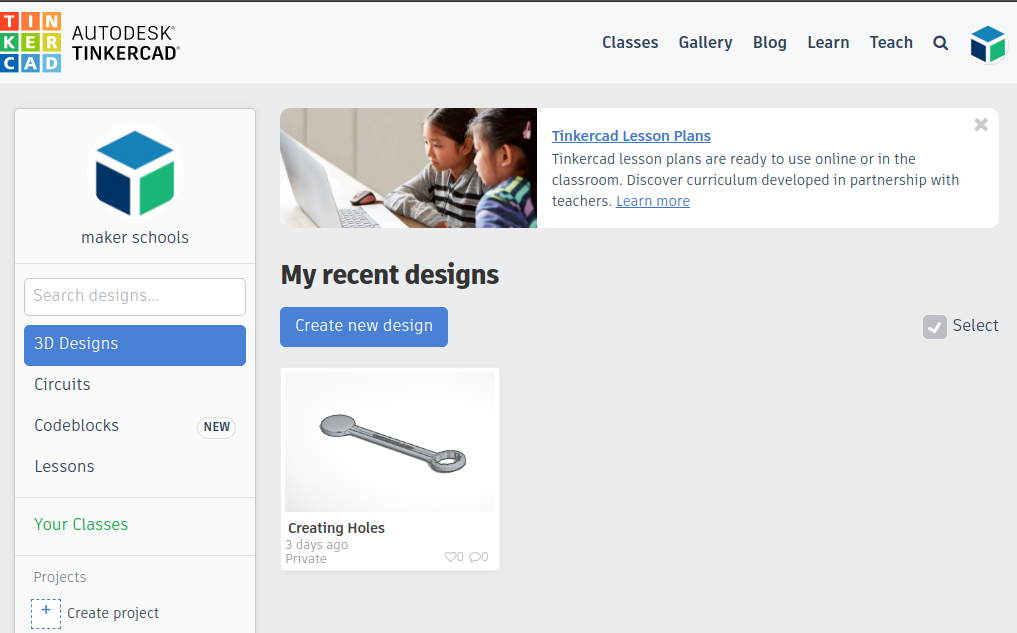Image resolution: width=1017 pixels, height=633 pixels.
Task: Toggle the Select checkbox
Action: 935,327
